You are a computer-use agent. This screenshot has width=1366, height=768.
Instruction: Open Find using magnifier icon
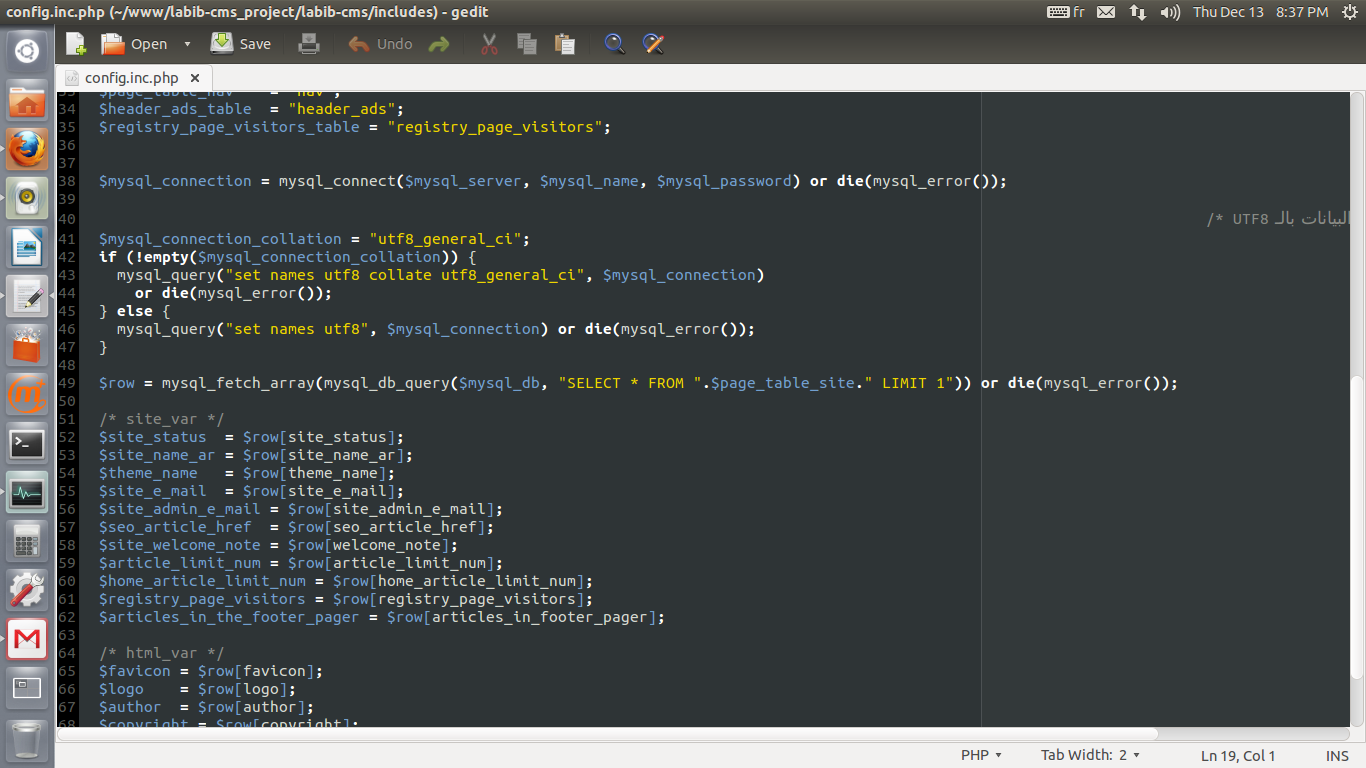[x=615, y=44]
